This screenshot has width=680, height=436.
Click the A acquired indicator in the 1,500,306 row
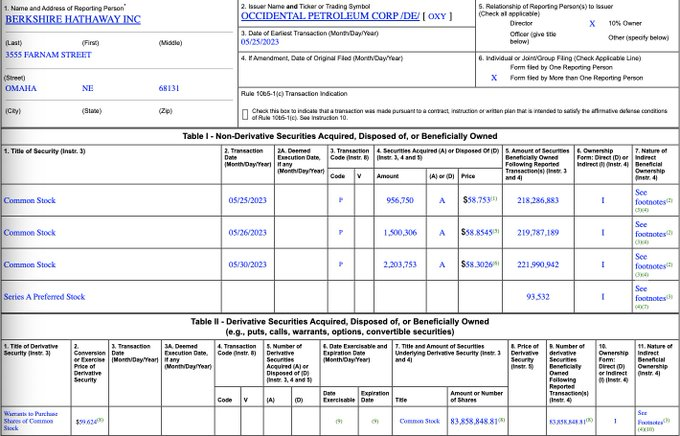pyautogui.click(x=442, y=233)
